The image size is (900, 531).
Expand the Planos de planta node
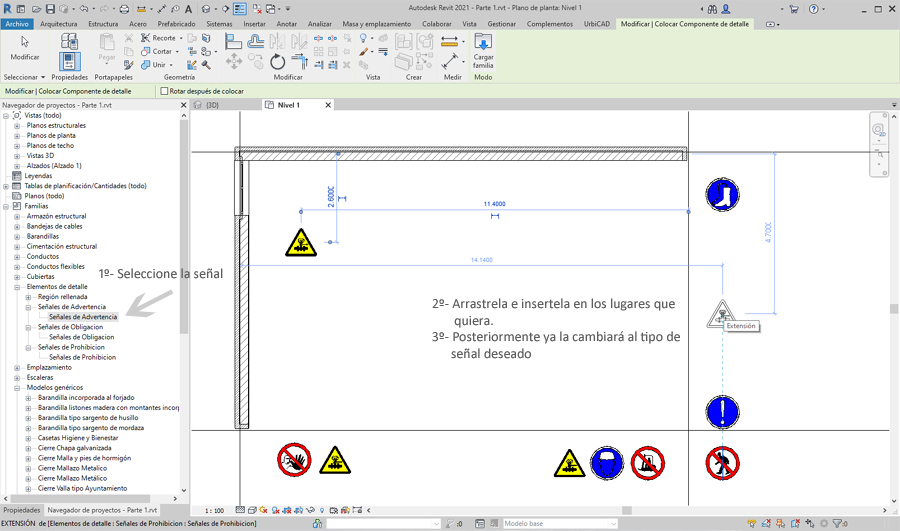[x=17, y=136]
